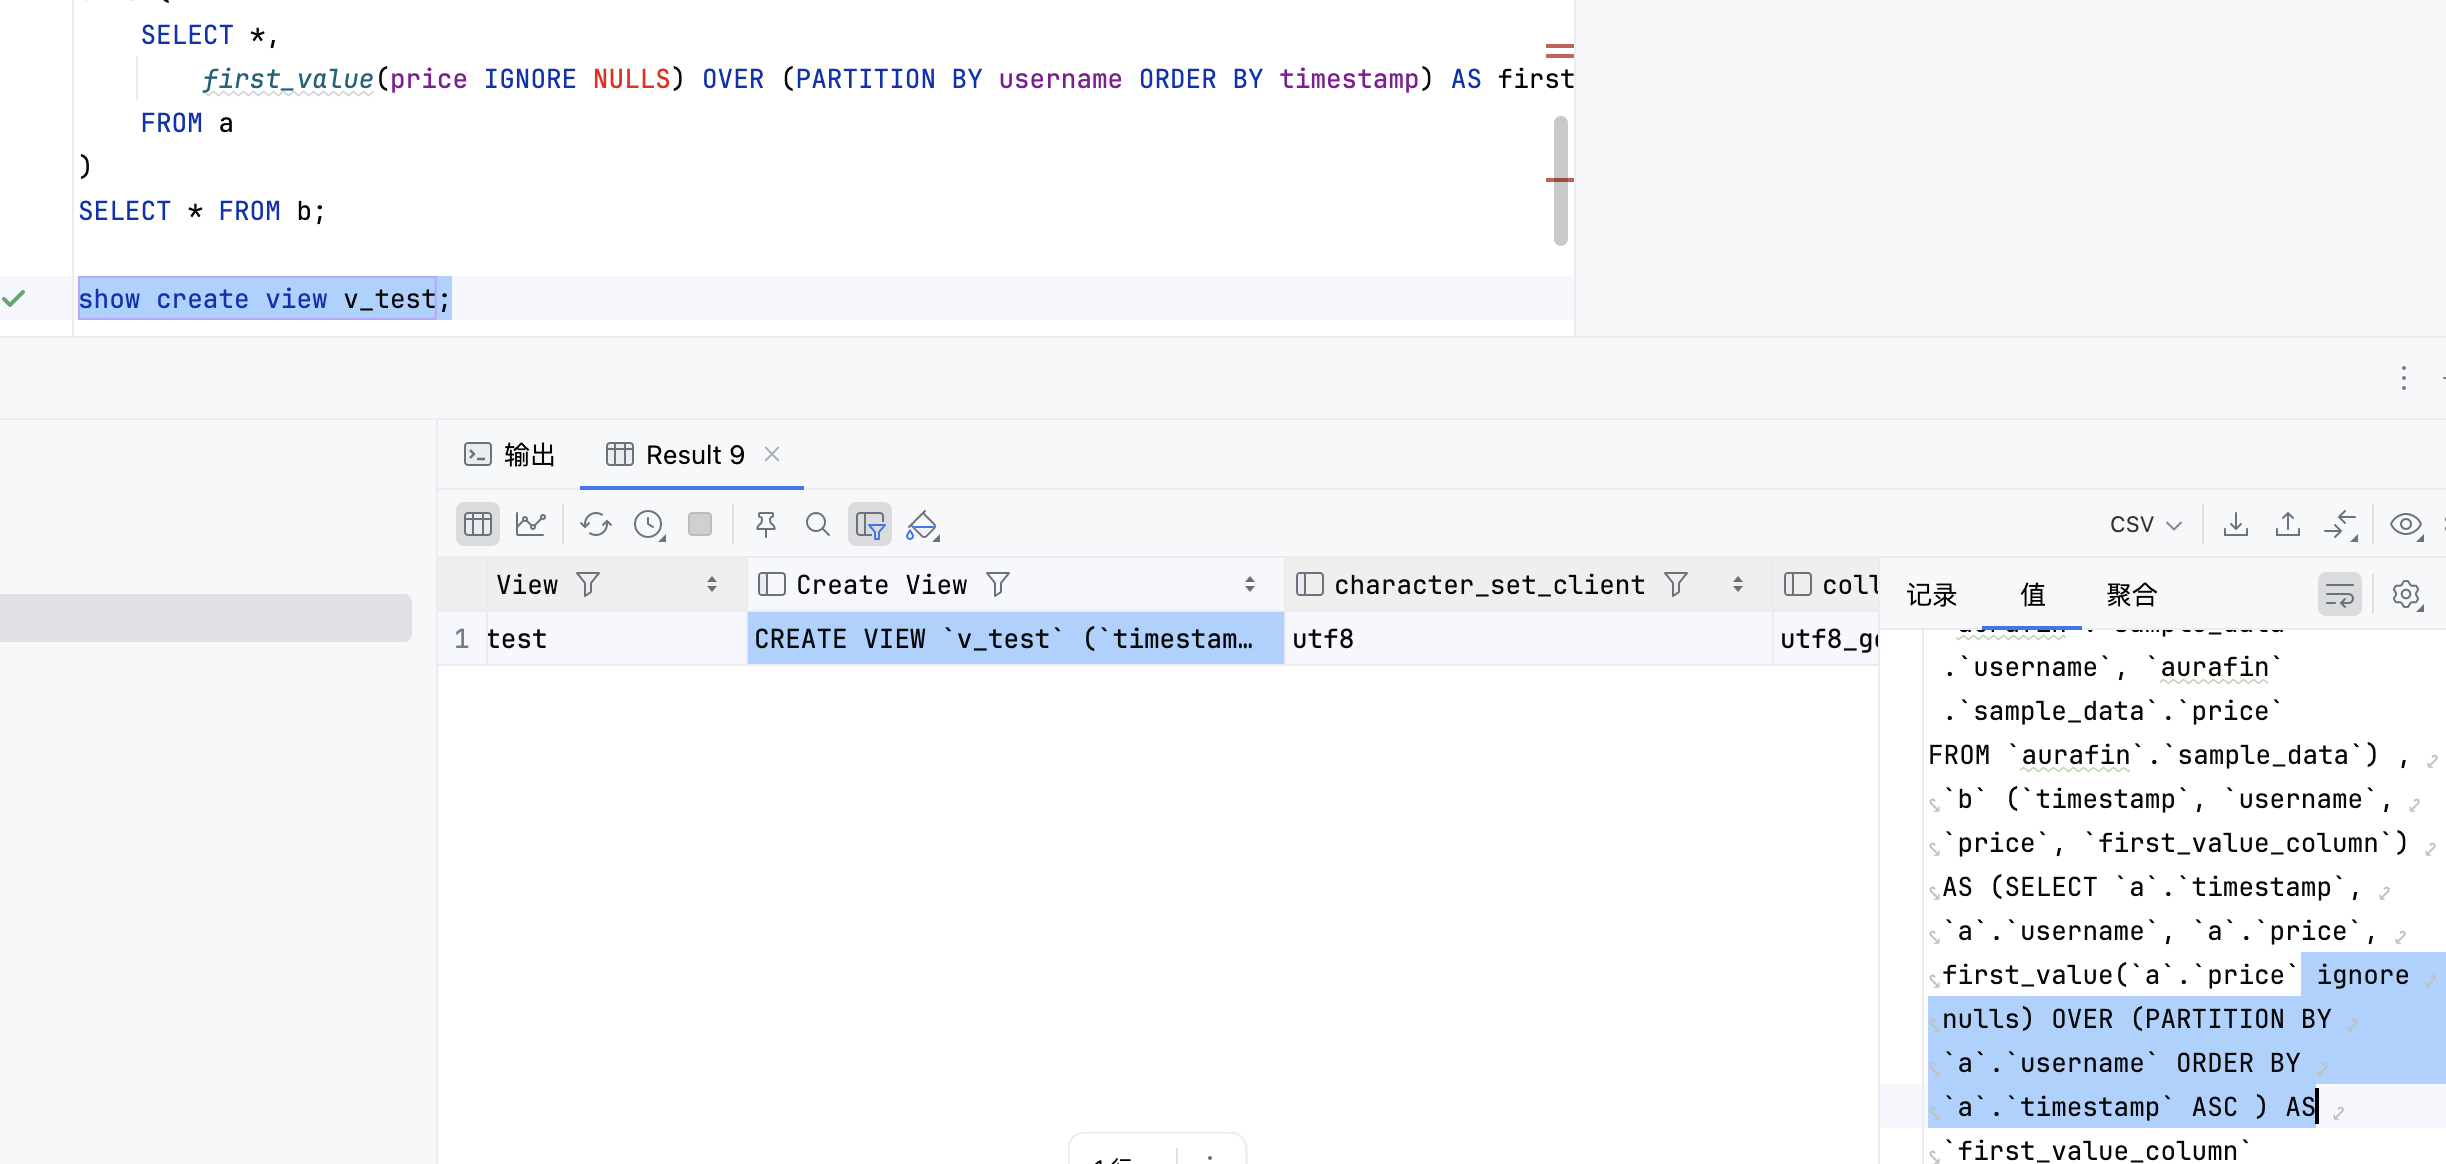Image resolution: width=2446 pixels, height=1164 pixels.
Task: Open the table coloring paint bucket
Action: coord(922,524)
